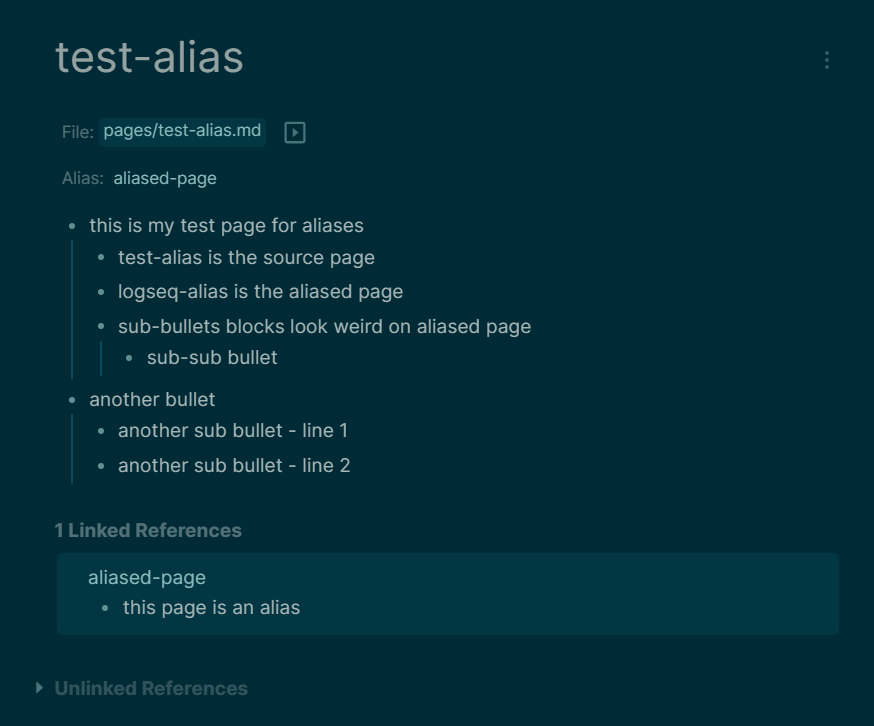Click the page title "test-alias" to rename it
The image size is (874, 726).
pyautogui.click(x=148, y=57)
